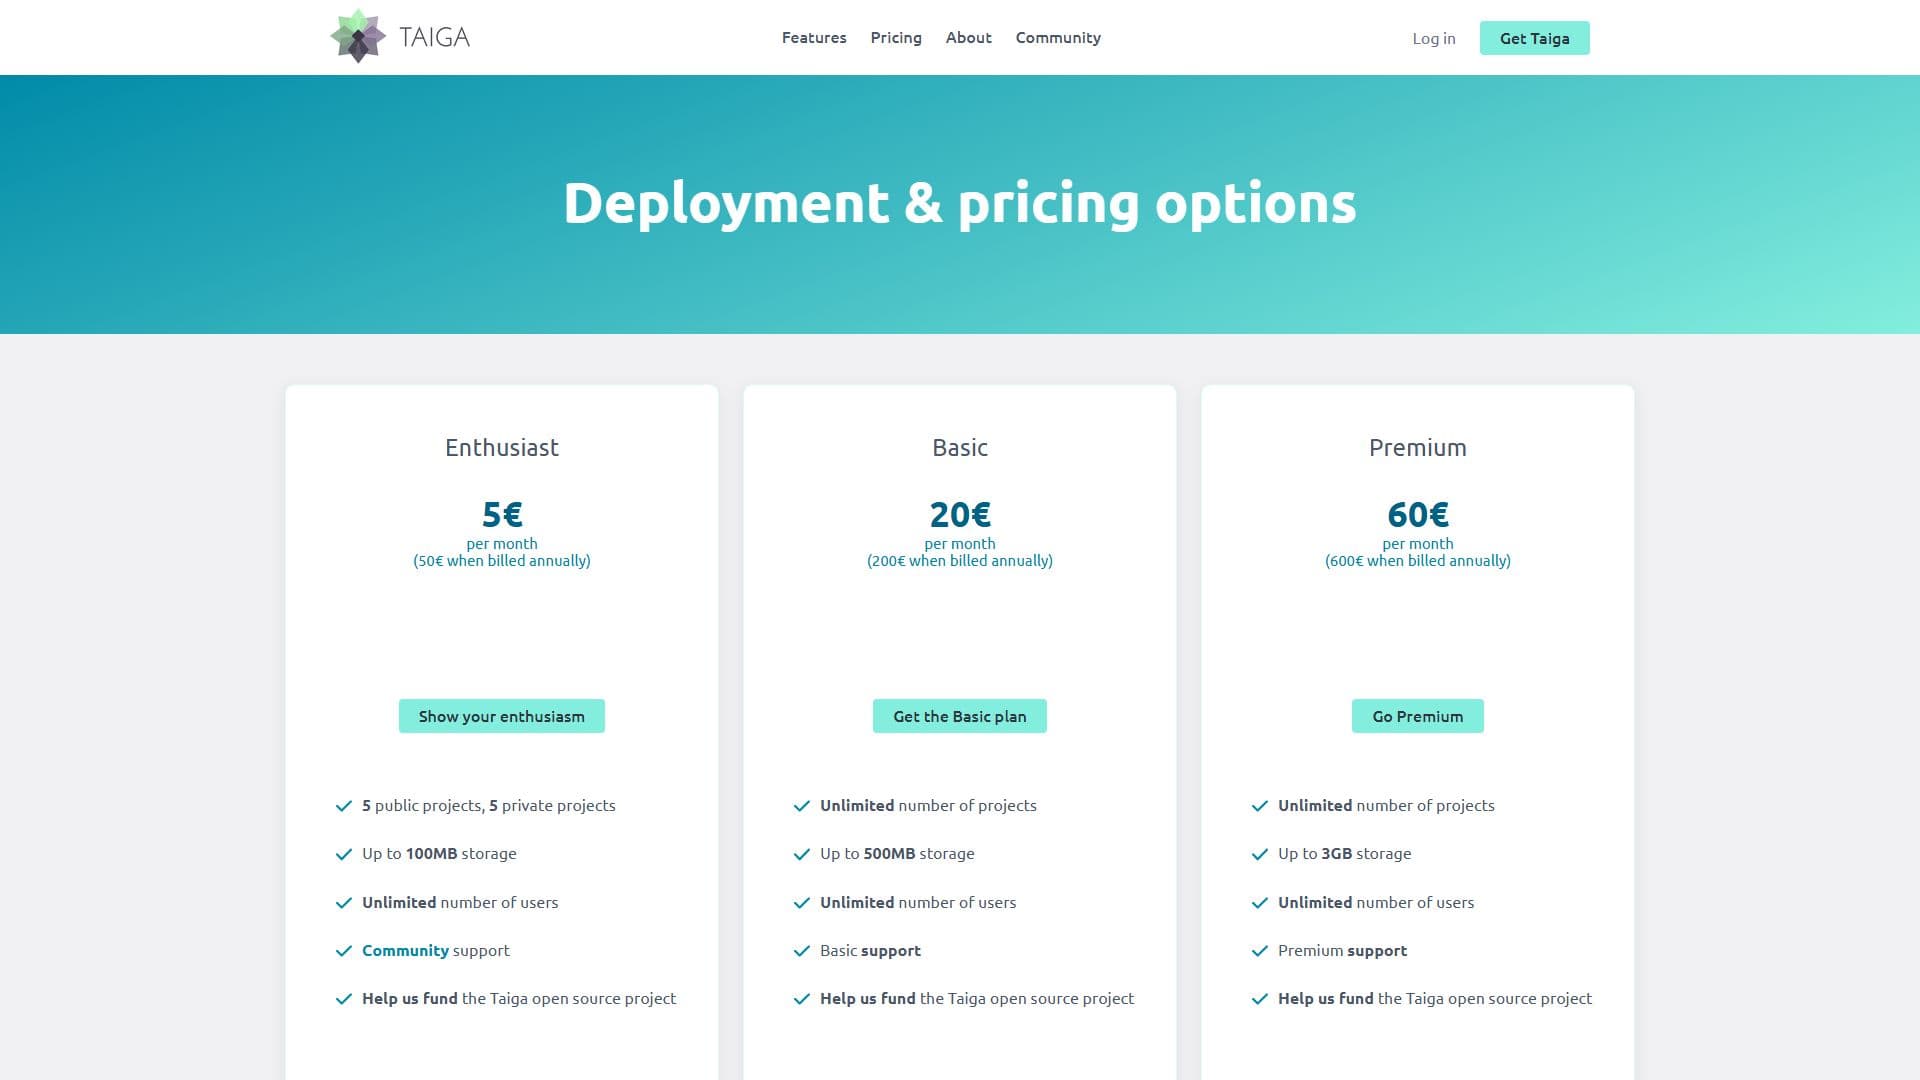Click the Get Taiga button
Image resolution: width=1920 pixels, height=1080 pixels.
pos(1535,38)
